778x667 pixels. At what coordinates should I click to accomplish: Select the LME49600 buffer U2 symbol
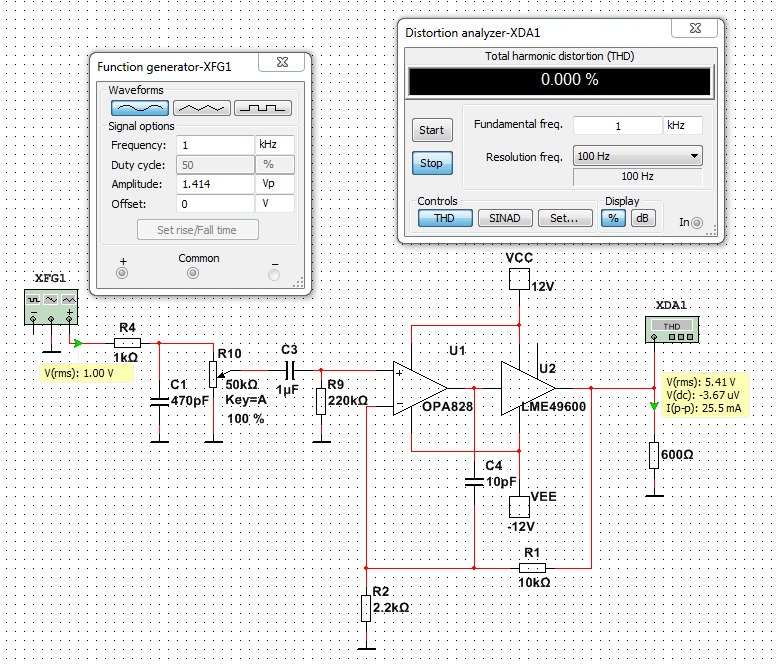tap(528, 389)
